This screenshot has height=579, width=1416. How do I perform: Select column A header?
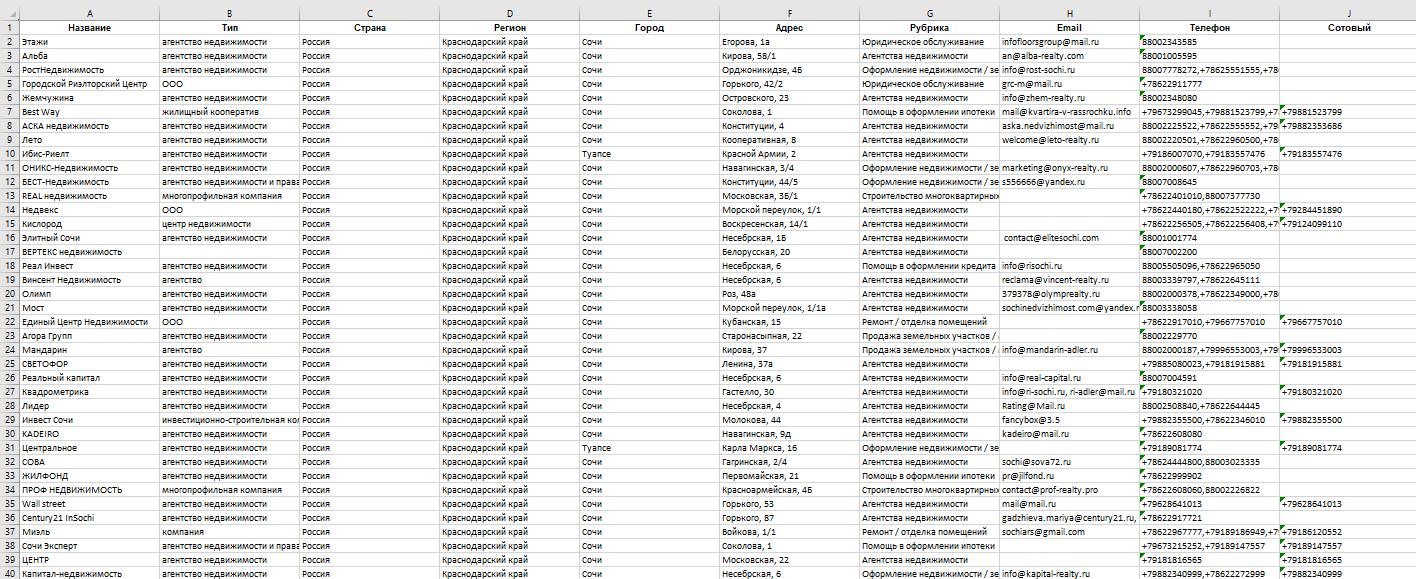point(89,13)
